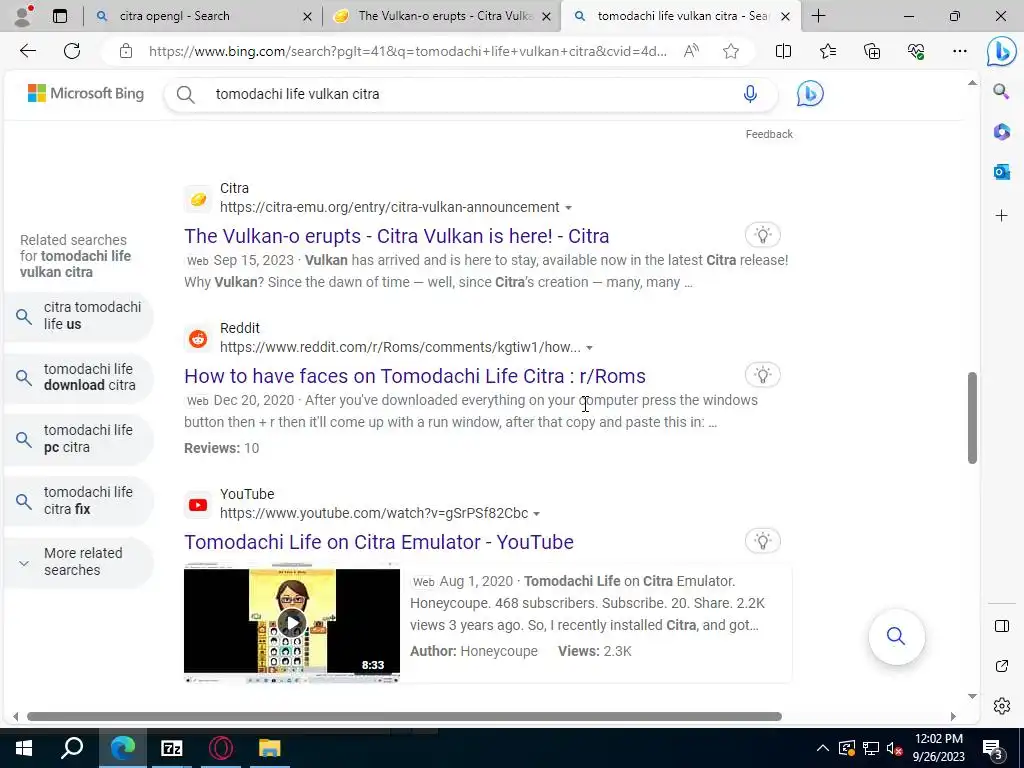Open the Edge profile icon

[24, 16]
